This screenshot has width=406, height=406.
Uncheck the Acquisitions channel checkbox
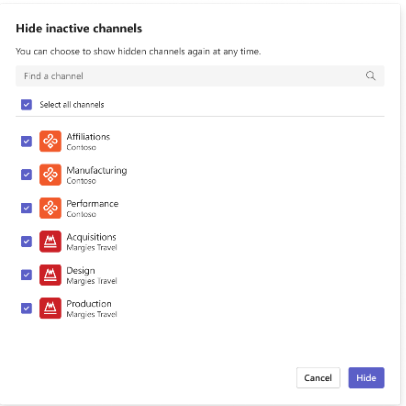pos(26,241)
